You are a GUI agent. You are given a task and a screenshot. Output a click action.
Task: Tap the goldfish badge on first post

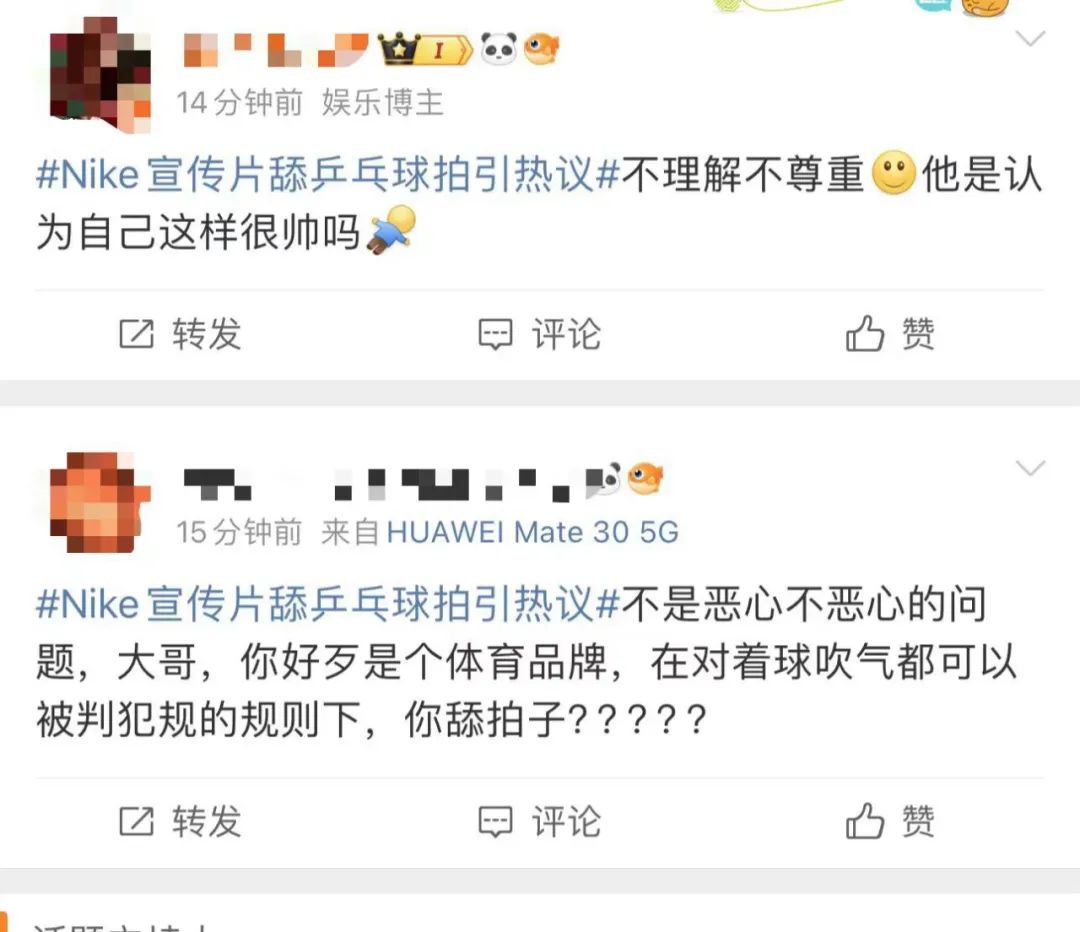(x=541, y=49)
